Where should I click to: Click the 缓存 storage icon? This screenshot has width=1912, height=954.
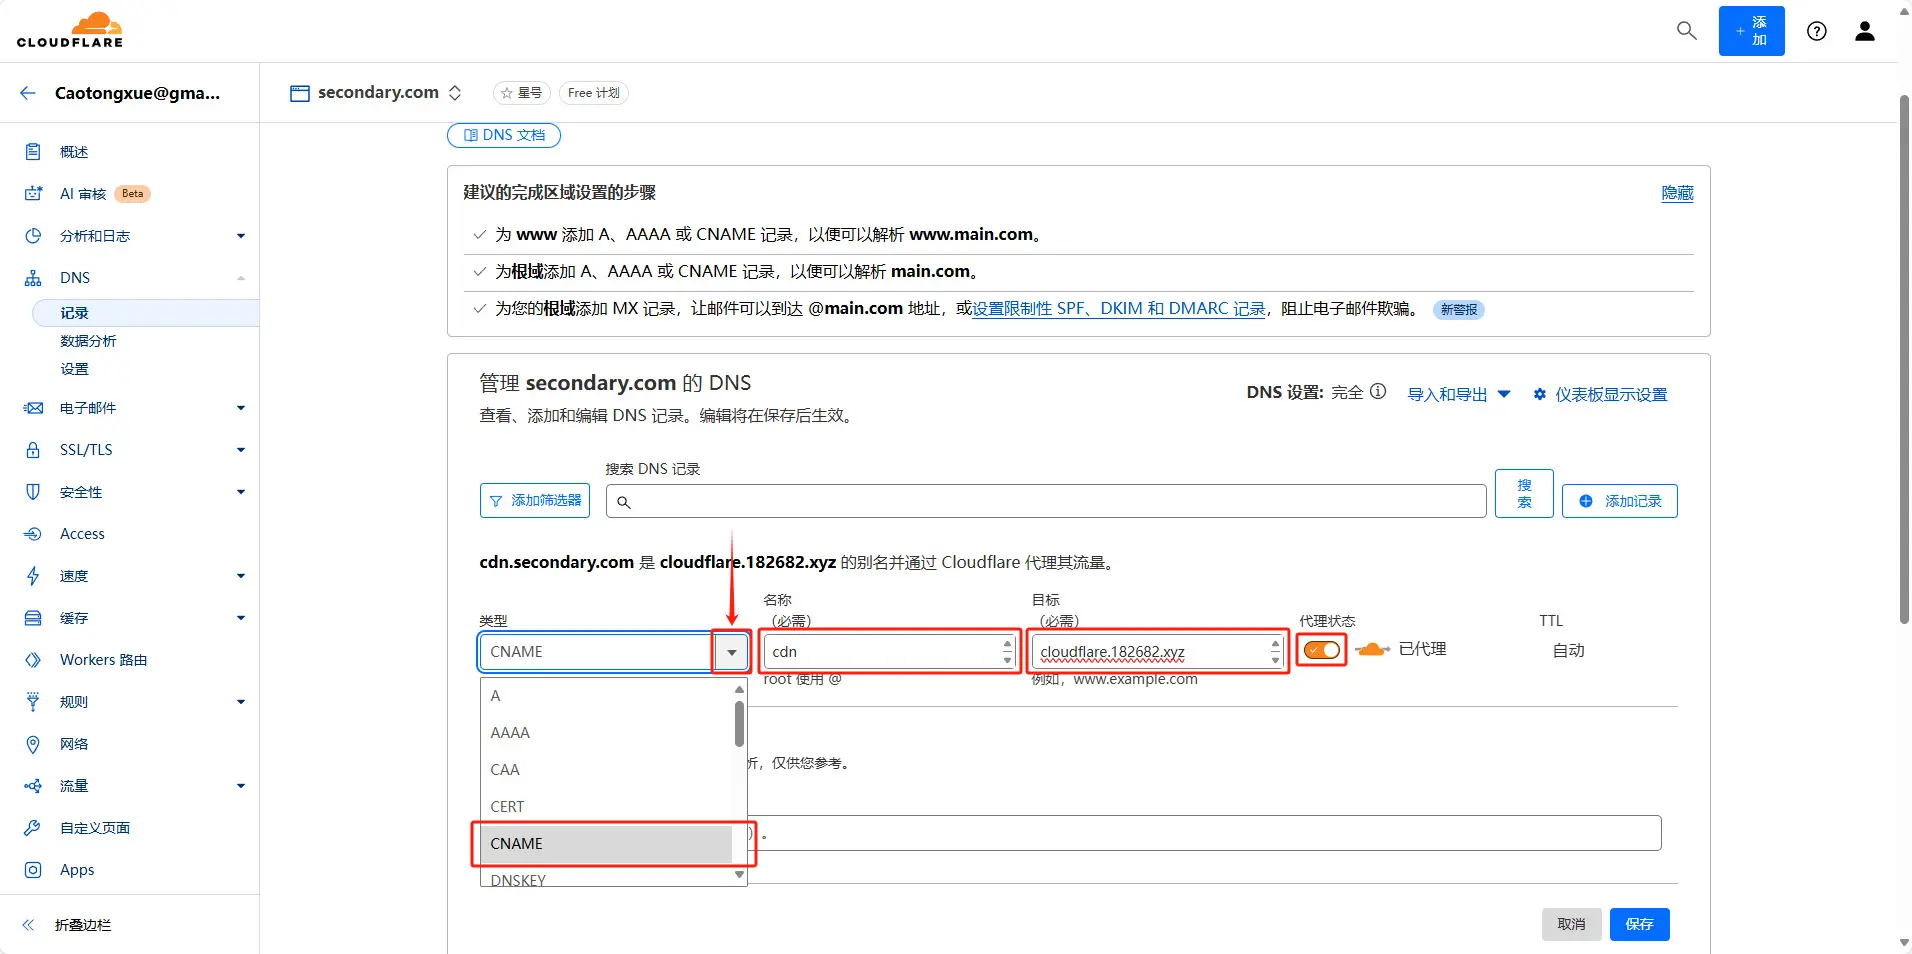click(33, 618)
